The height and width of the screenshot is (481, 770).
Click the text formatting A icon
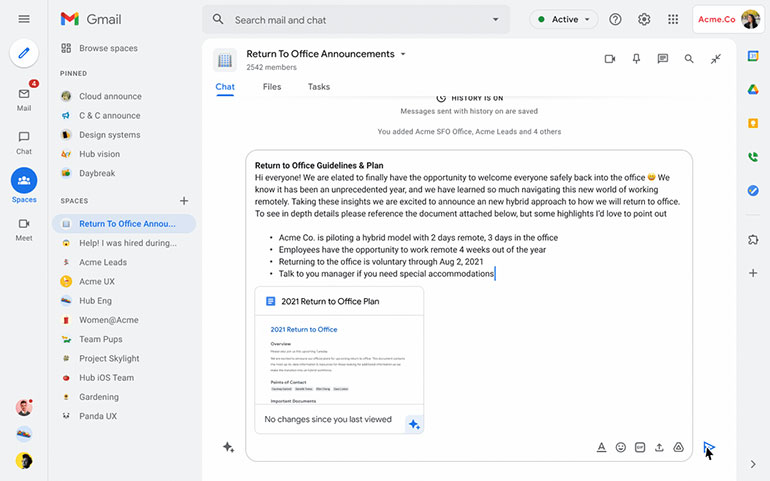601,447
